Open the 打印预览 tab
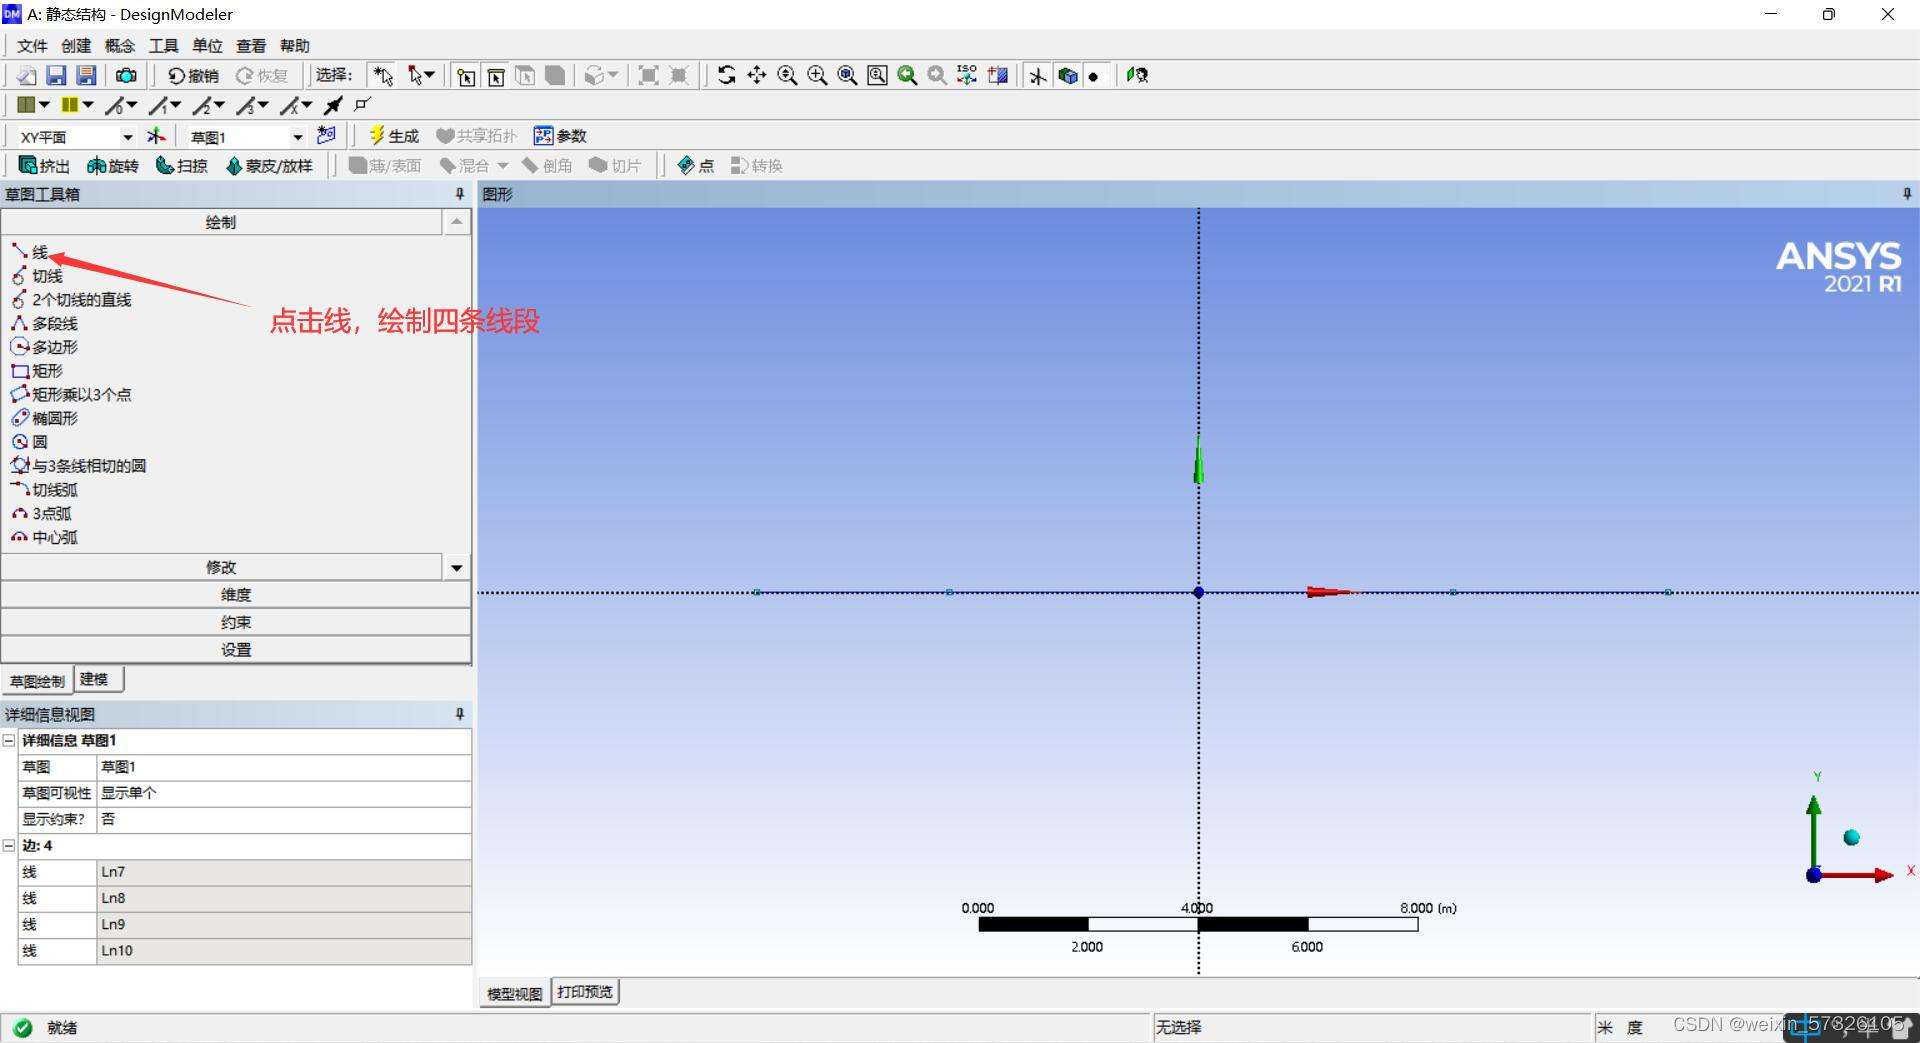 tap(585, 992)
